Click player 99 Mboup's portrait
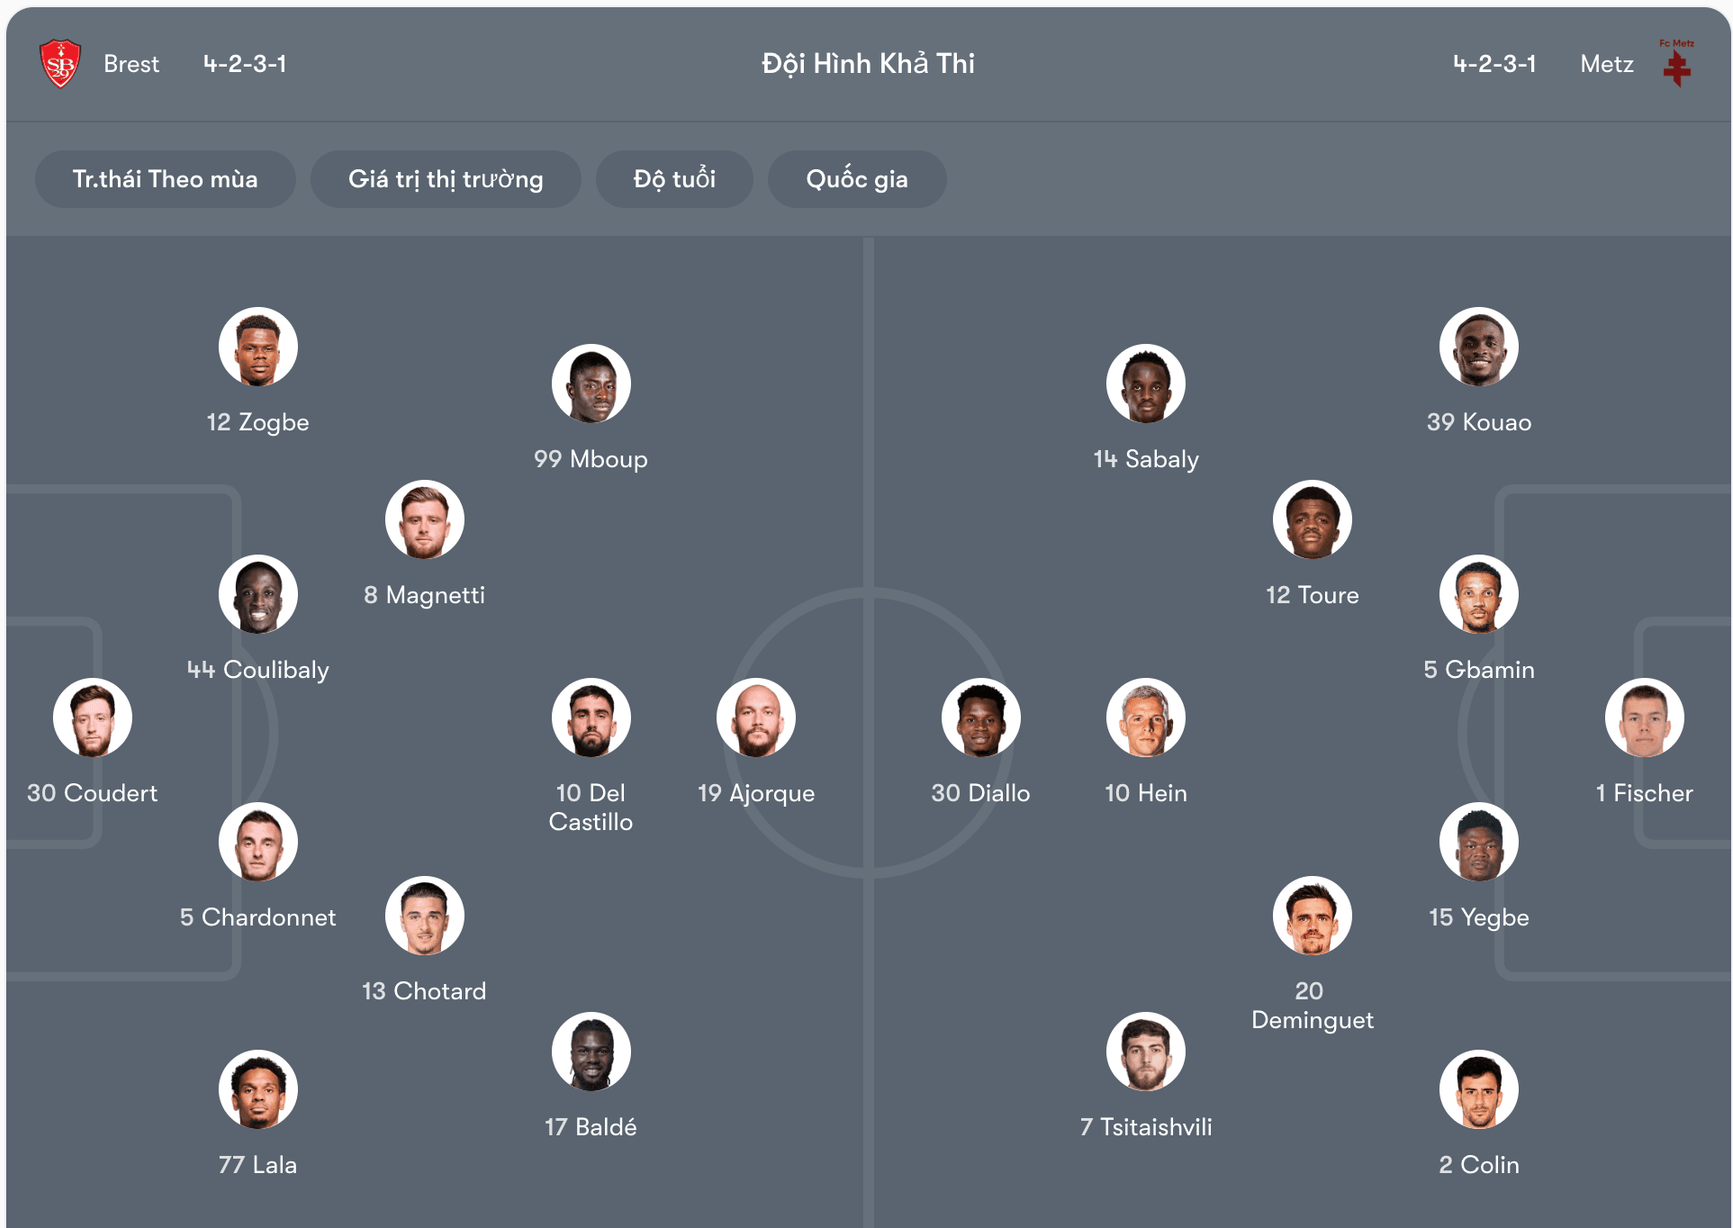 (591, 383)
